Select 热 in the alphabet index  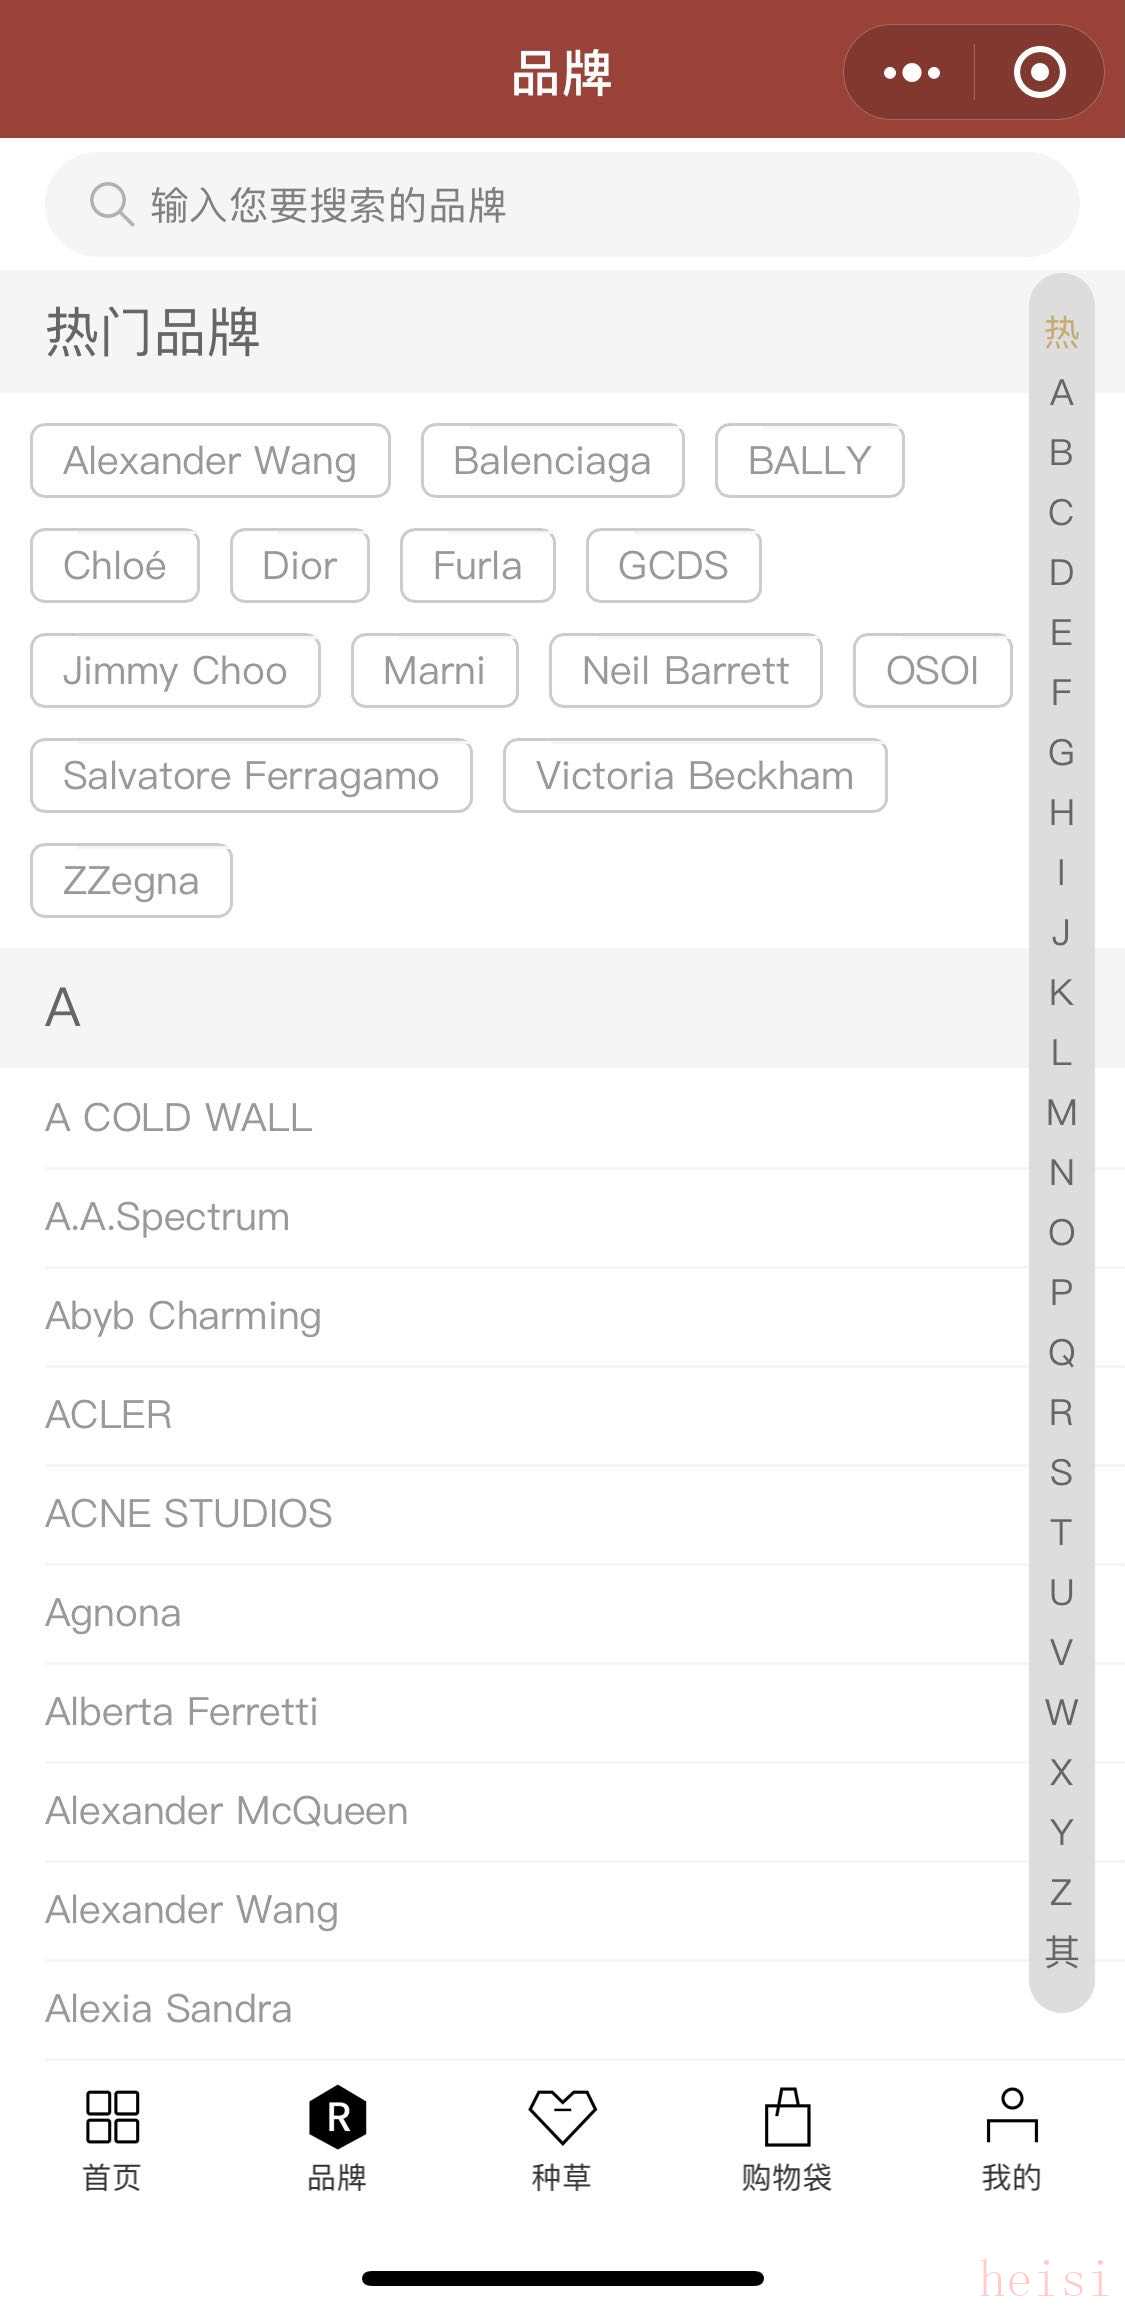pos(1061,332)
